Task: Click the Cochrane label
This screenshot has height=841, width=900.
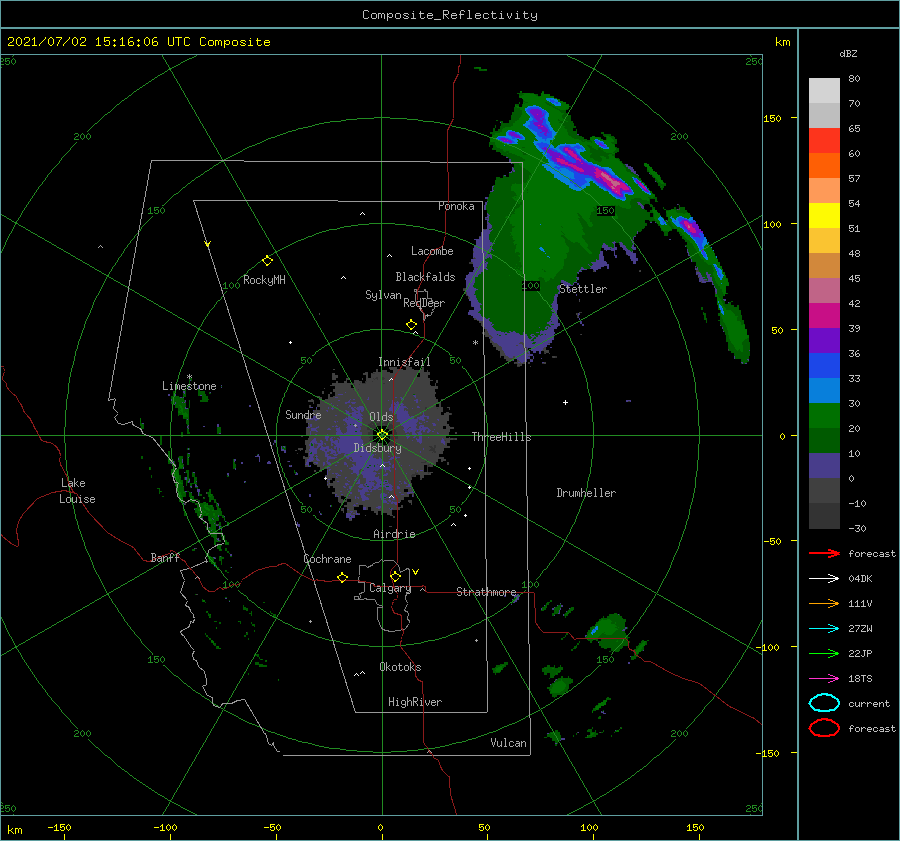Action: point(327,559)
